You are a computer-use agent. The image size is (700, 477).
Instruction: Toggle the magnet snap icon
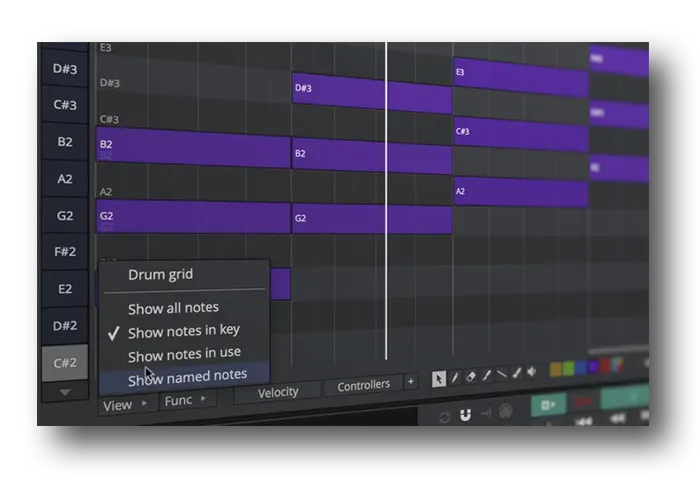pyautogui.click(x=465, y=415)
